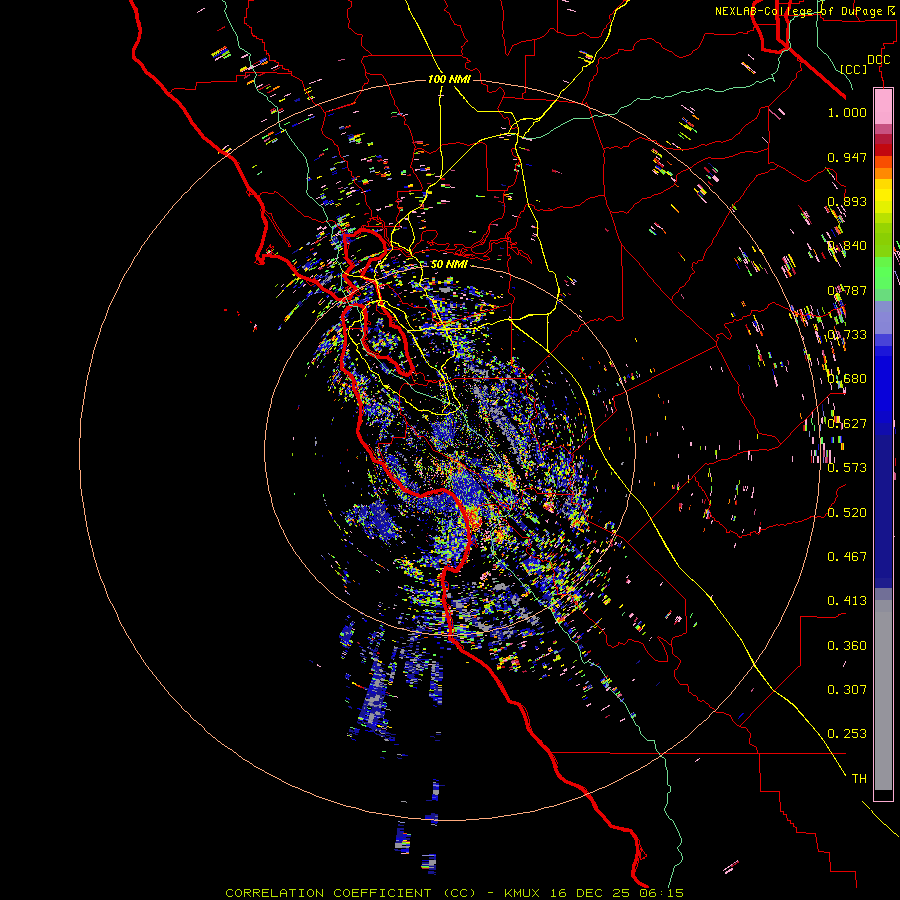Viewport: 900px width, 900px height.
Task: Click the "CORRELATION COEFFICIENT (CC)" caption text
Action: pos(350,893)
